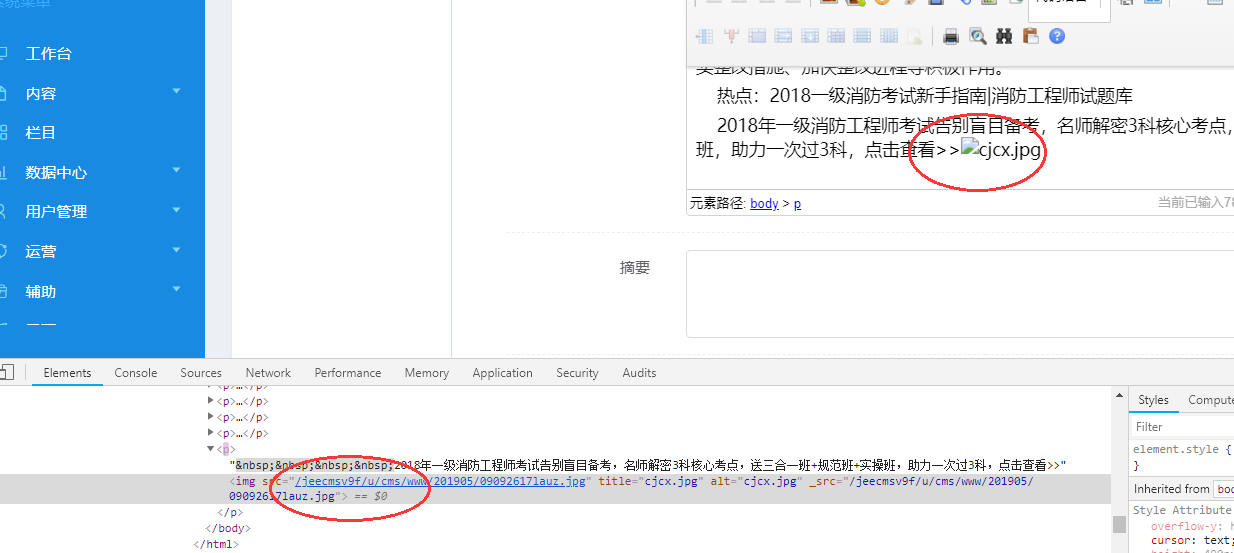
Task: Click the Print icon in editor toolbar
Action: click(x=951, y=36)
